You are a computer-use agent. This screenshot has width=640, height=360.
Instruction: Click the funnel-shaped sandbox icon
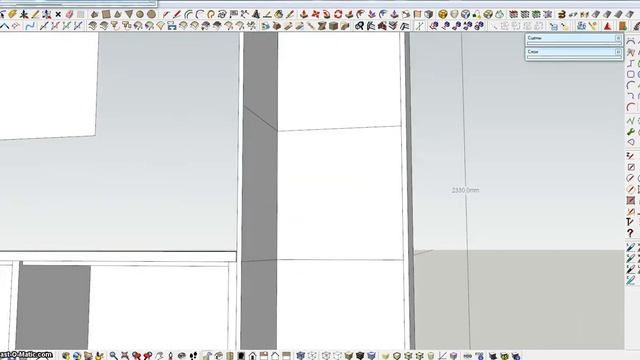tap(115, 26)
